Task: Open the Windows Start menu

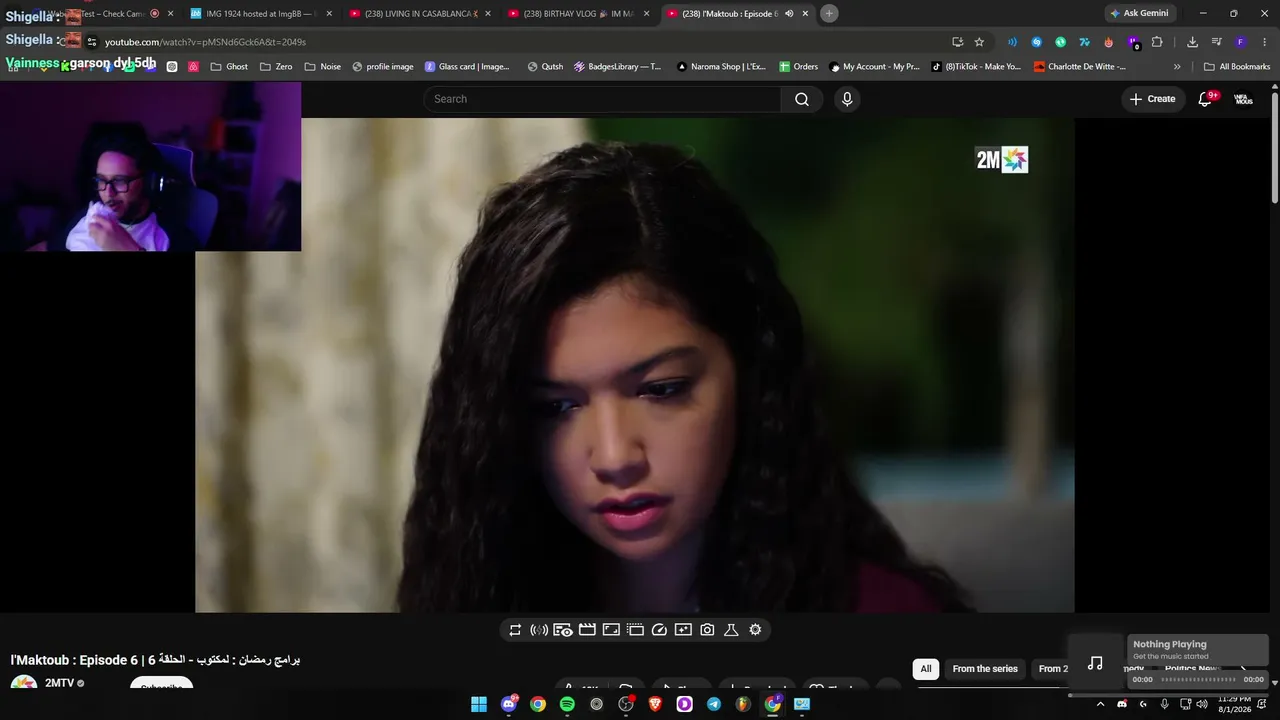Action: [479, 704]
